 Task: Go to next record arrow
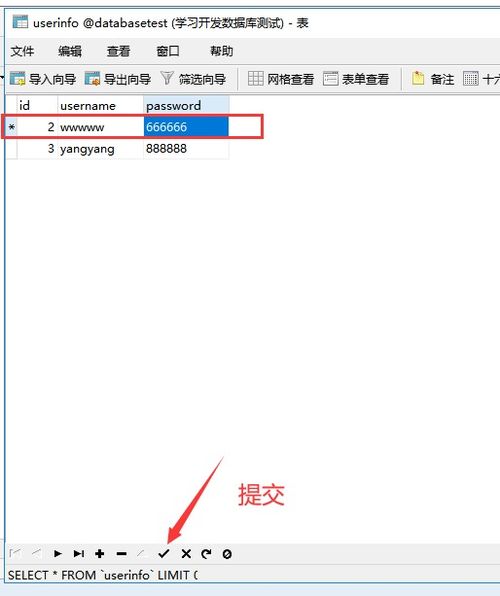tap(58, 554)
